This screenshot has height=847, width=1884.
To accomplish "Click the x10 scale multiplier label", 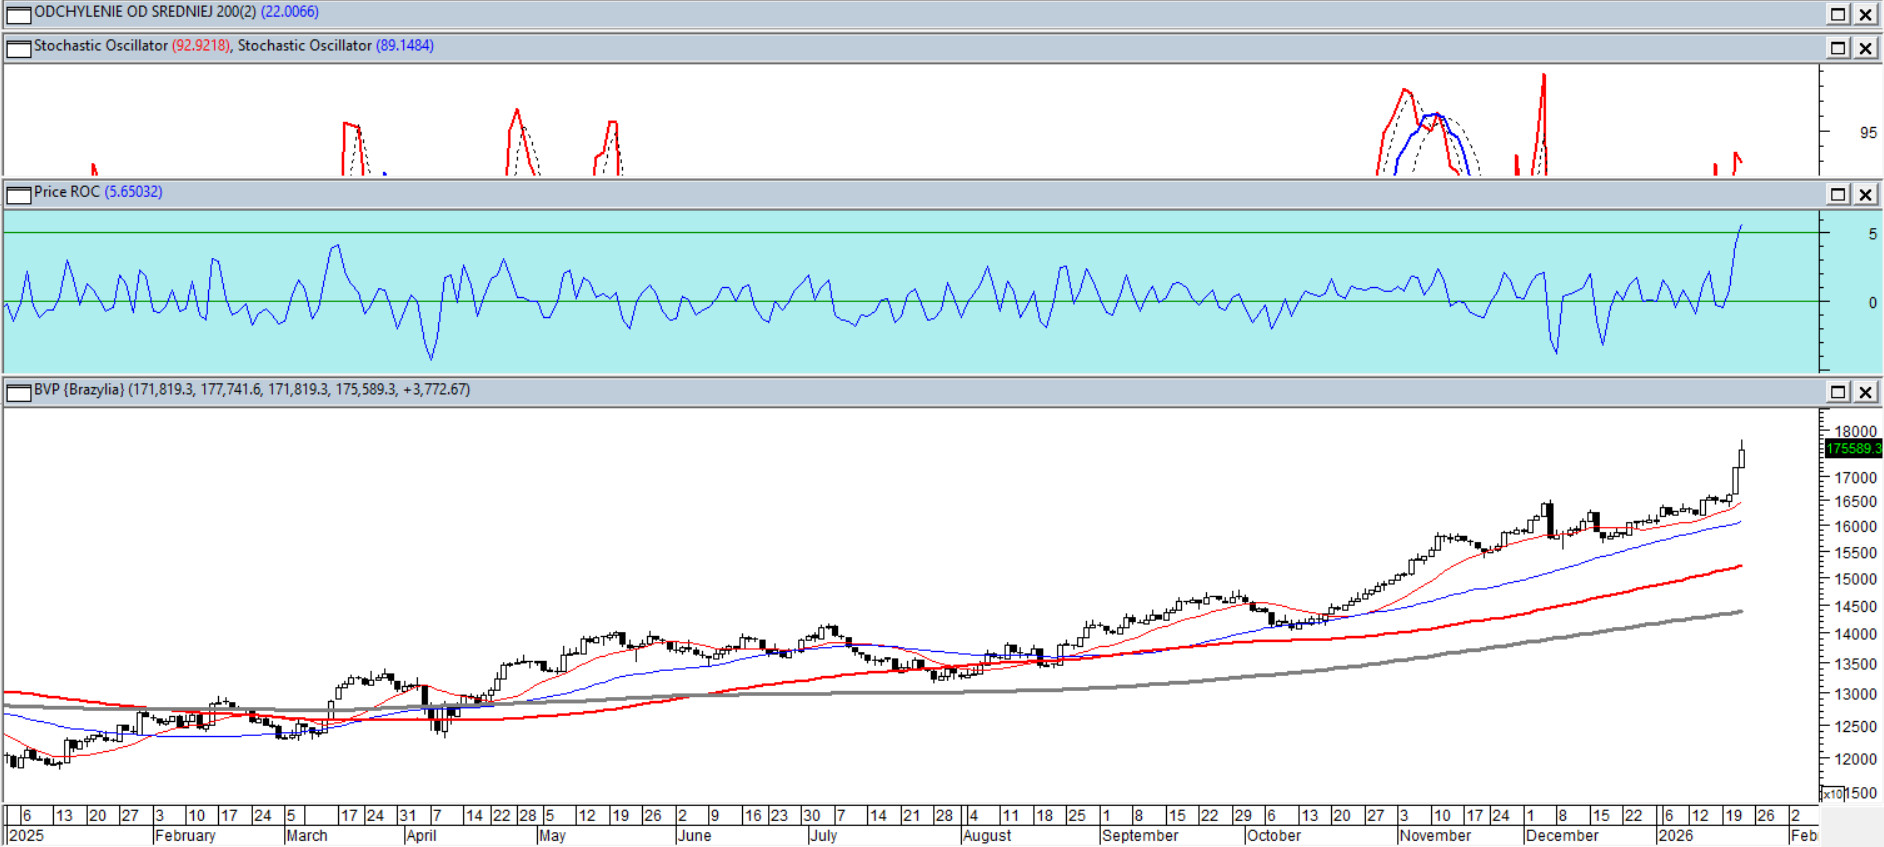I will (1832, 794).
